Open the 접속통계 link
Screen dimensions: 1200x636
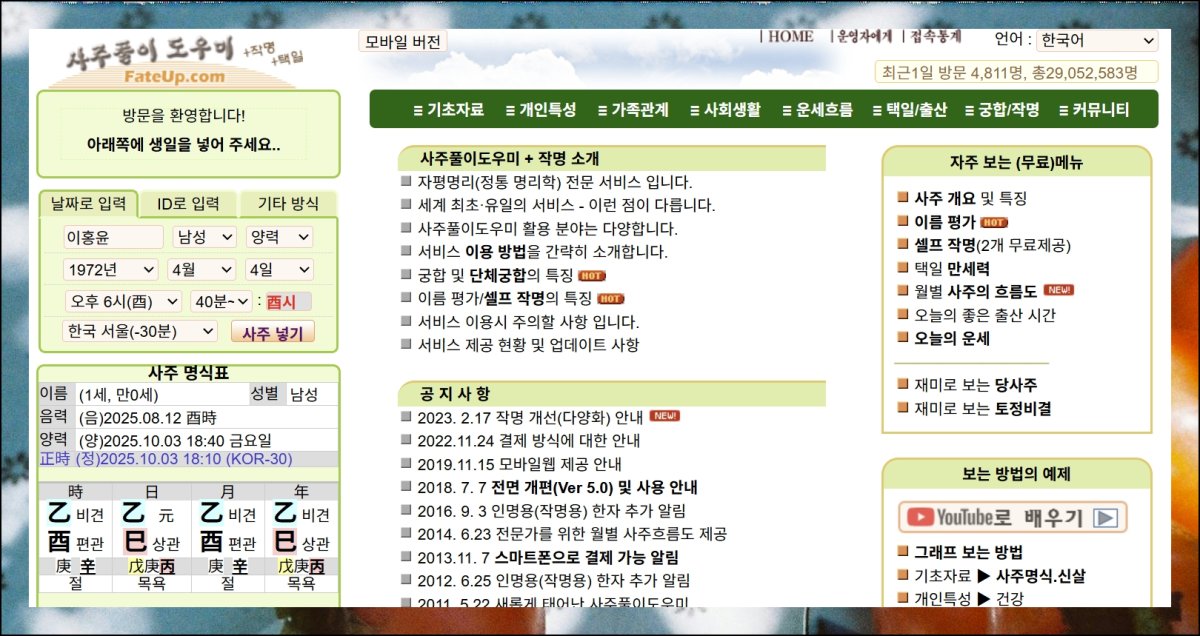(935, 37)
